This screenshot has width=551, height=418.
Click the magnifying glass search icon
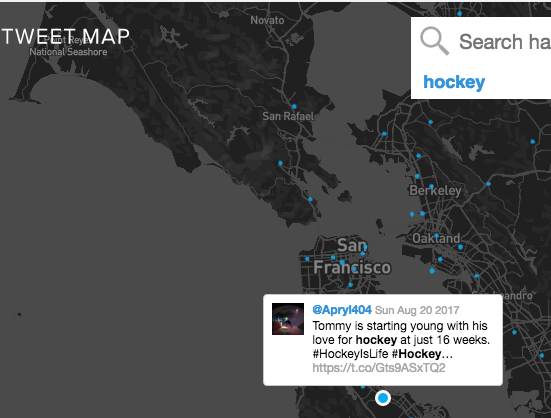(434, 41)
